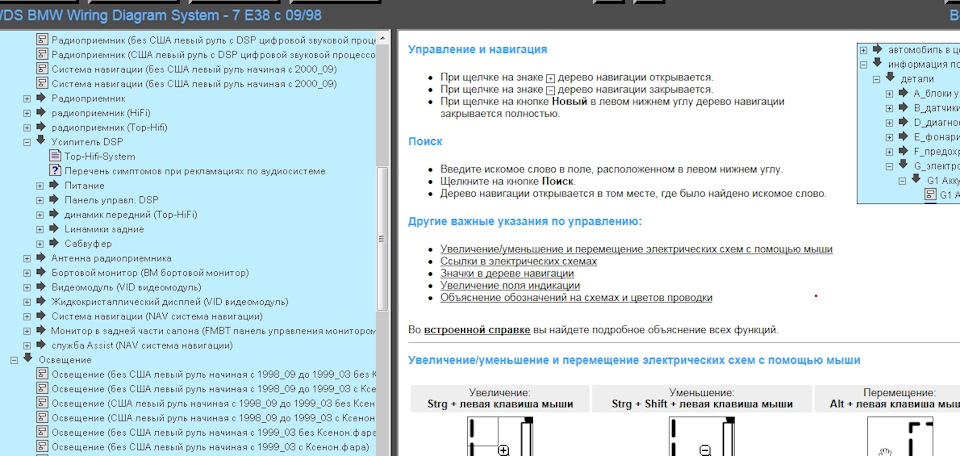This screenshot has width=960, height=456.
Task: Click the arrow icon beside Жидкокристаллический дисплей
Action: coord(42,301)
